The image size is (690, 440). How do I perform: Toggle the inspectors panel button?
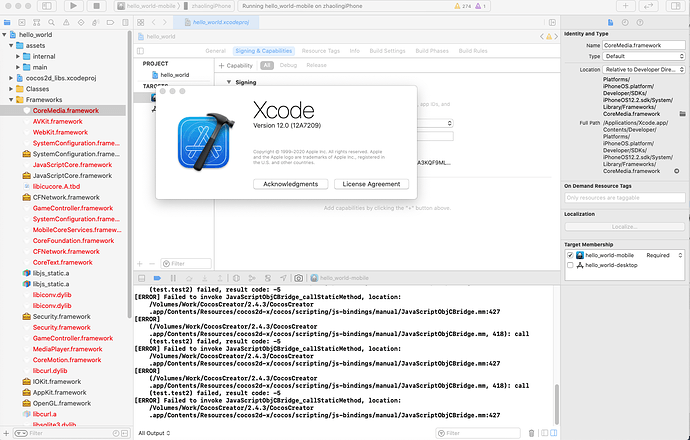[x=676, y=6]
